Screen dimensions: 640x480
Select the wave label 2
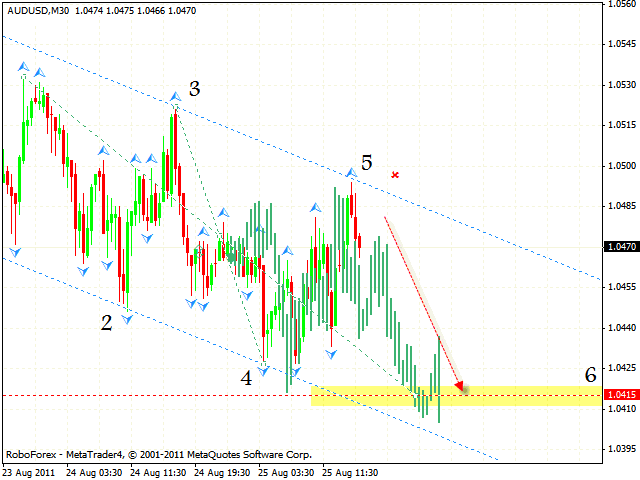(107, 323)
